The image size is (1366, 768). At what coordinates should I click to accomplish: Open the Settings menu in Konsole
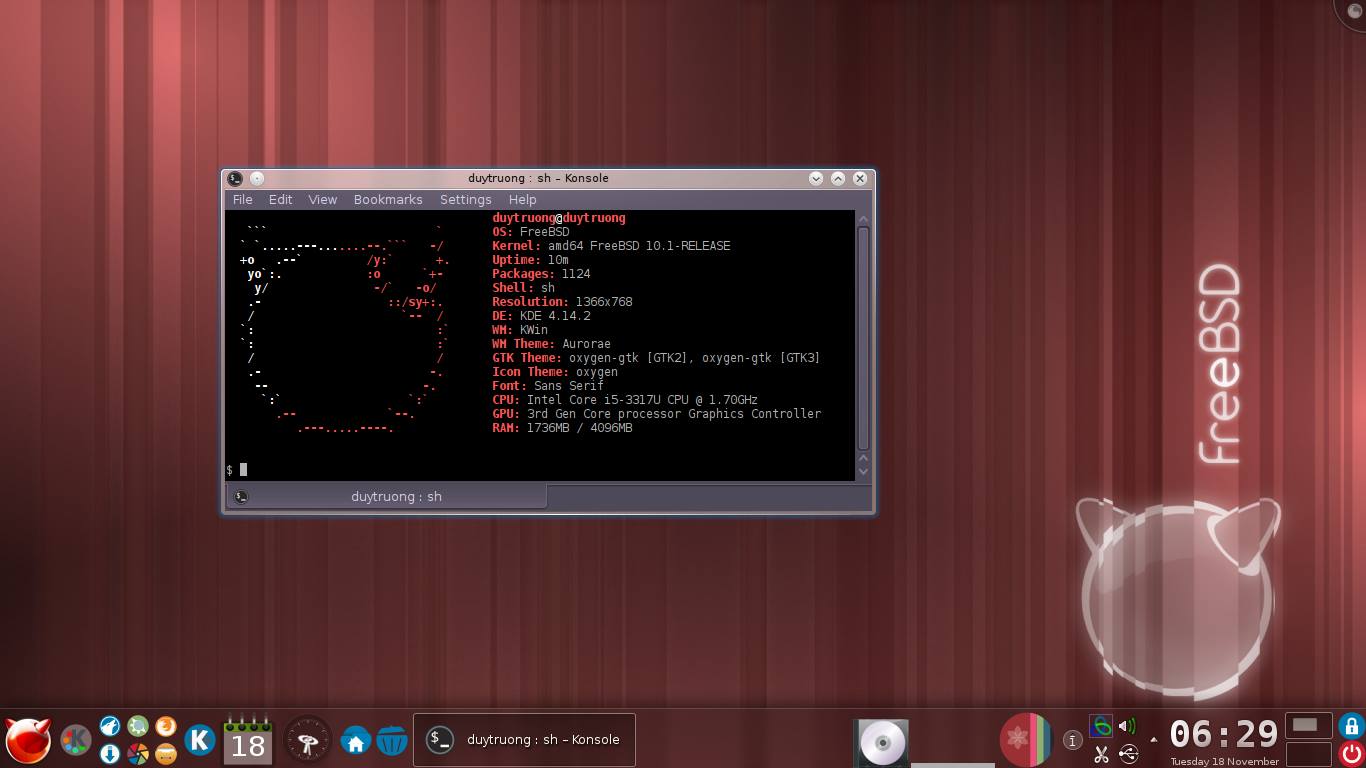466,200
